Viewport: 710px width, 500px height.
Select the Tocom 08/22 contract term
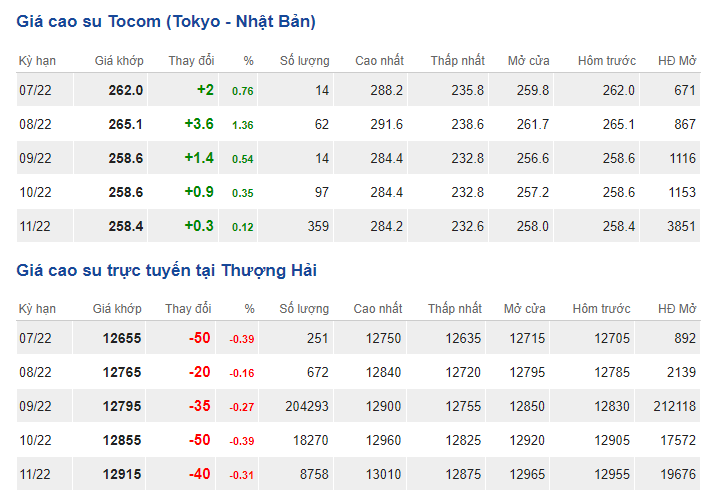point(35,124)
